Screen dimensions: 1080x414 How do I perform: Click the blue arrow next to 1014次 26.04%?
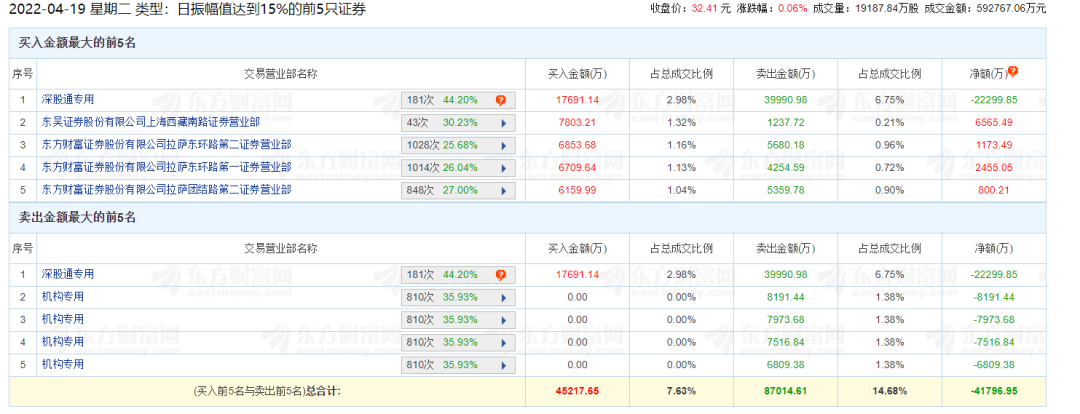click(x=502, y=167)
